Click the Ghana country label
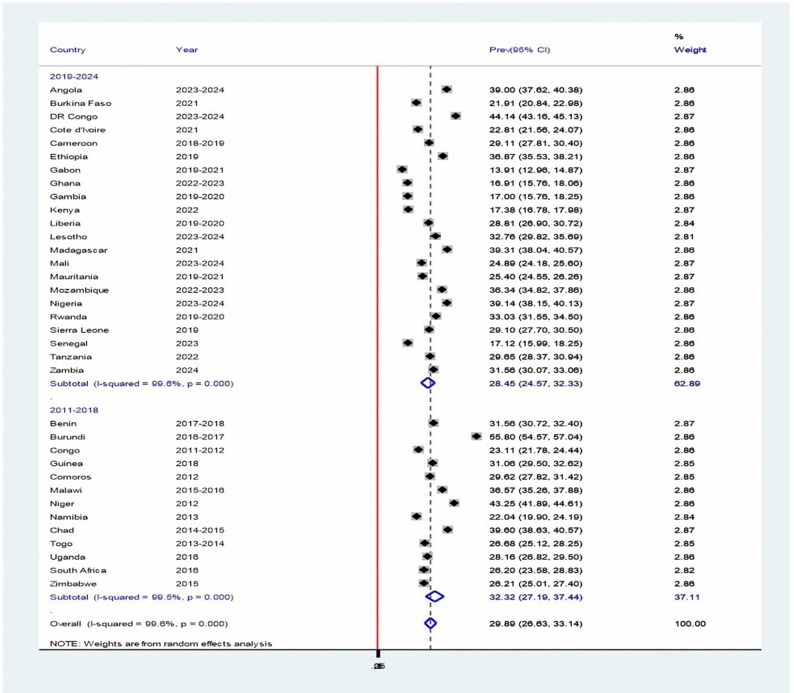 [x=65, y=183]
